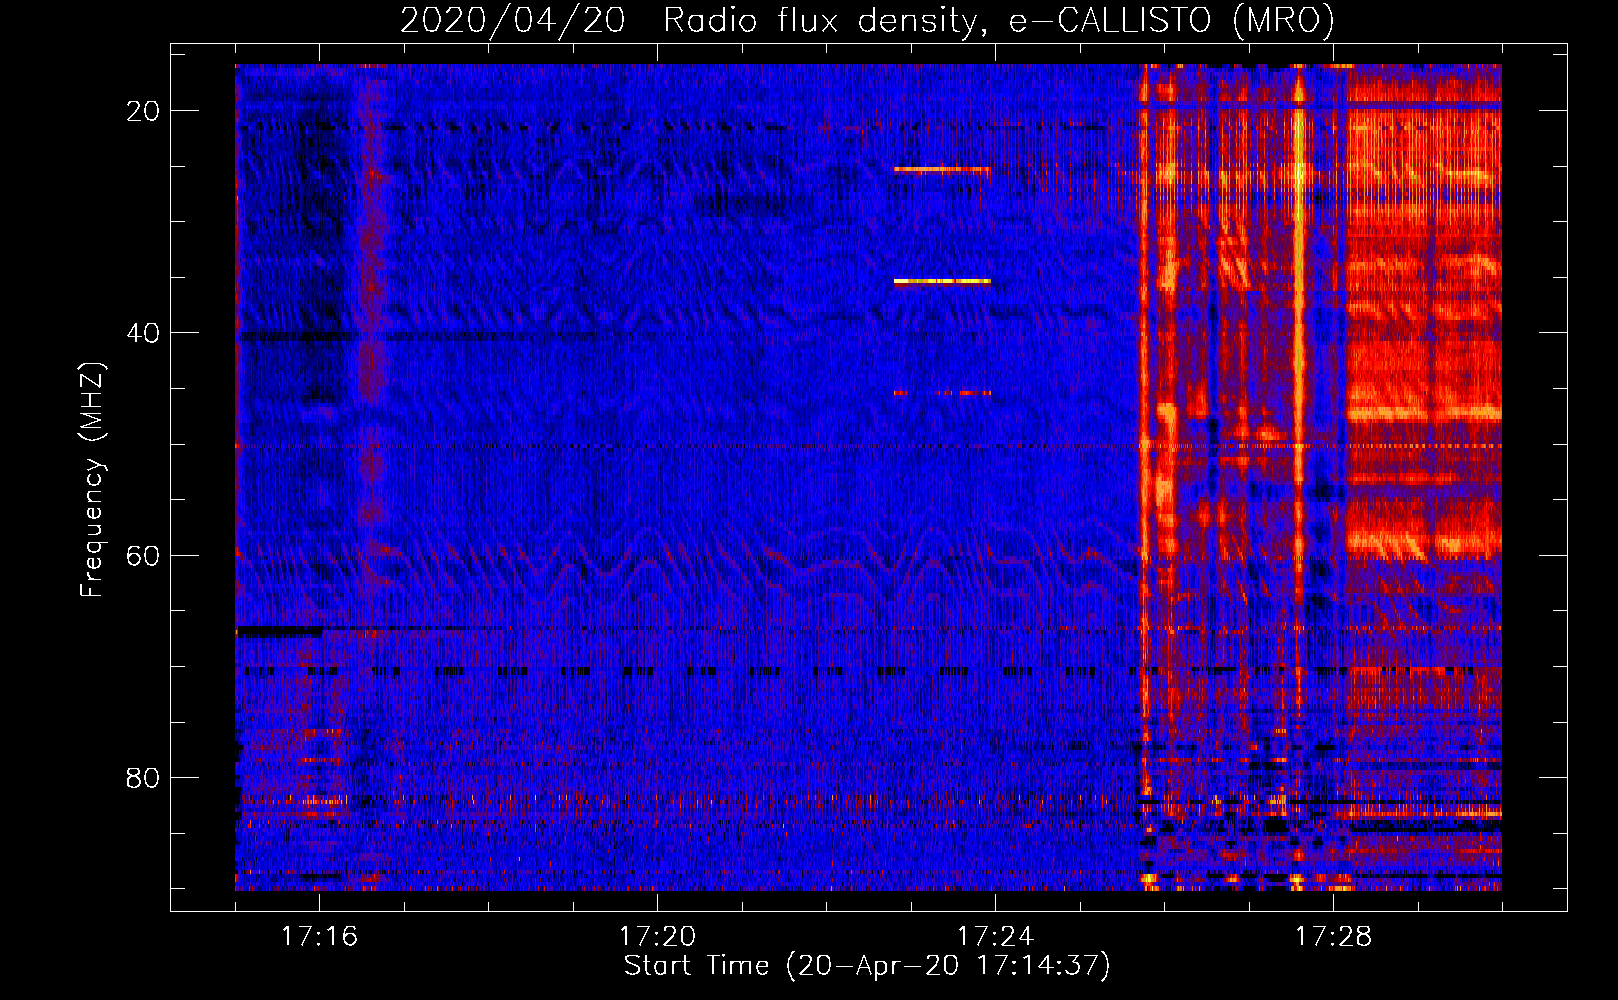This screenshot has height=1000, width=1618.
Task: Click the faint red horizontal line near 45 MHz
Action: point(942,393)
